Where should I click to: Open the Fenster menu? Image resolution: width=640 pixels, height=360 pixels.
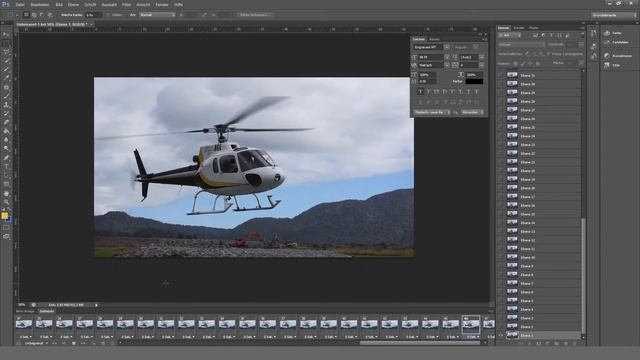point(162,4)
